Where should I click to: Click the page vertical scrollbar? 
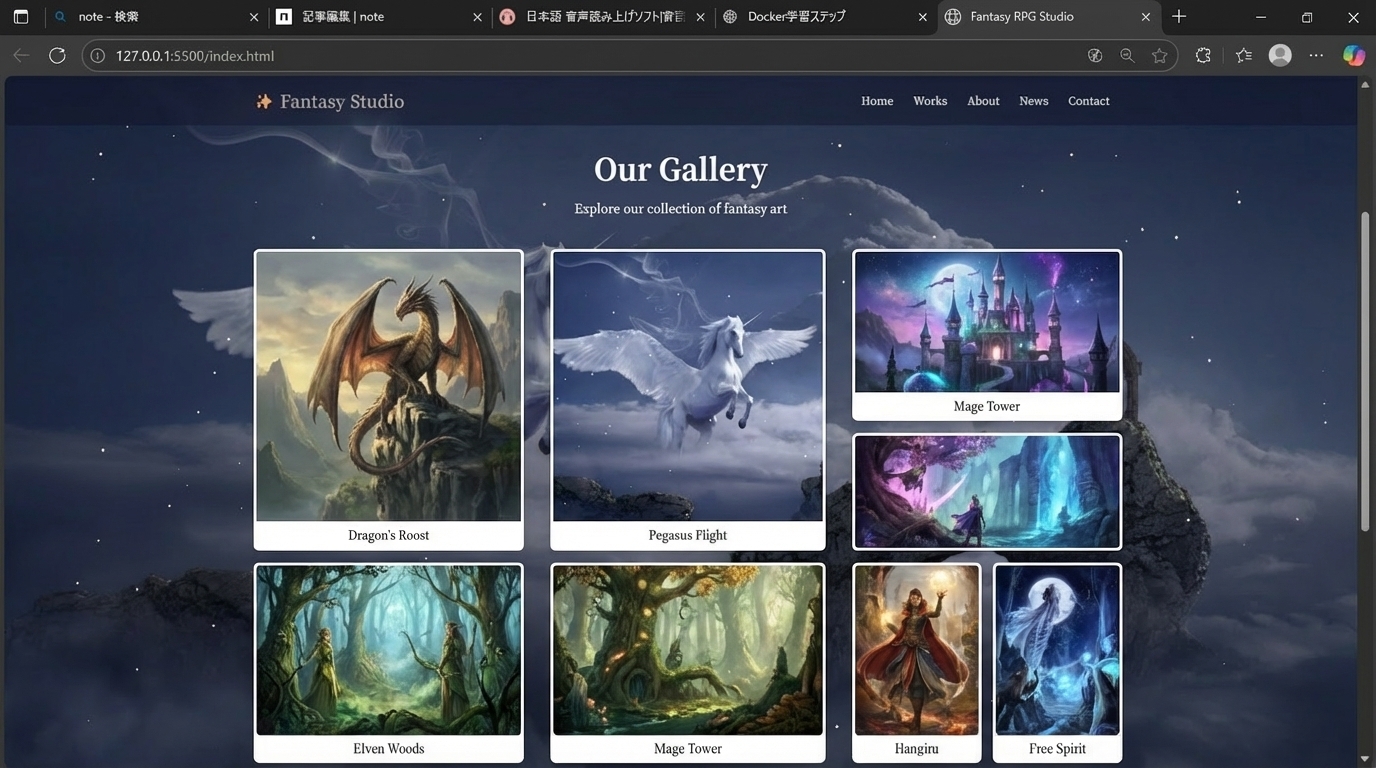pyautogui.click(x=1365, y=370)
